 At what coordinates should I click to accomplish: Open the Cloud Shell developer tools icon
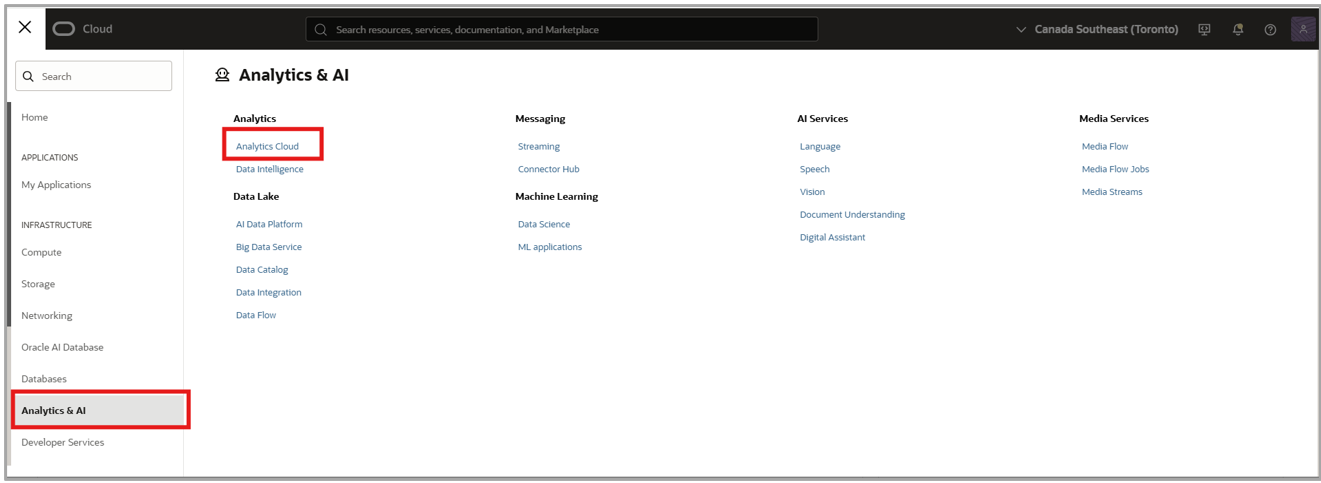1204,30
